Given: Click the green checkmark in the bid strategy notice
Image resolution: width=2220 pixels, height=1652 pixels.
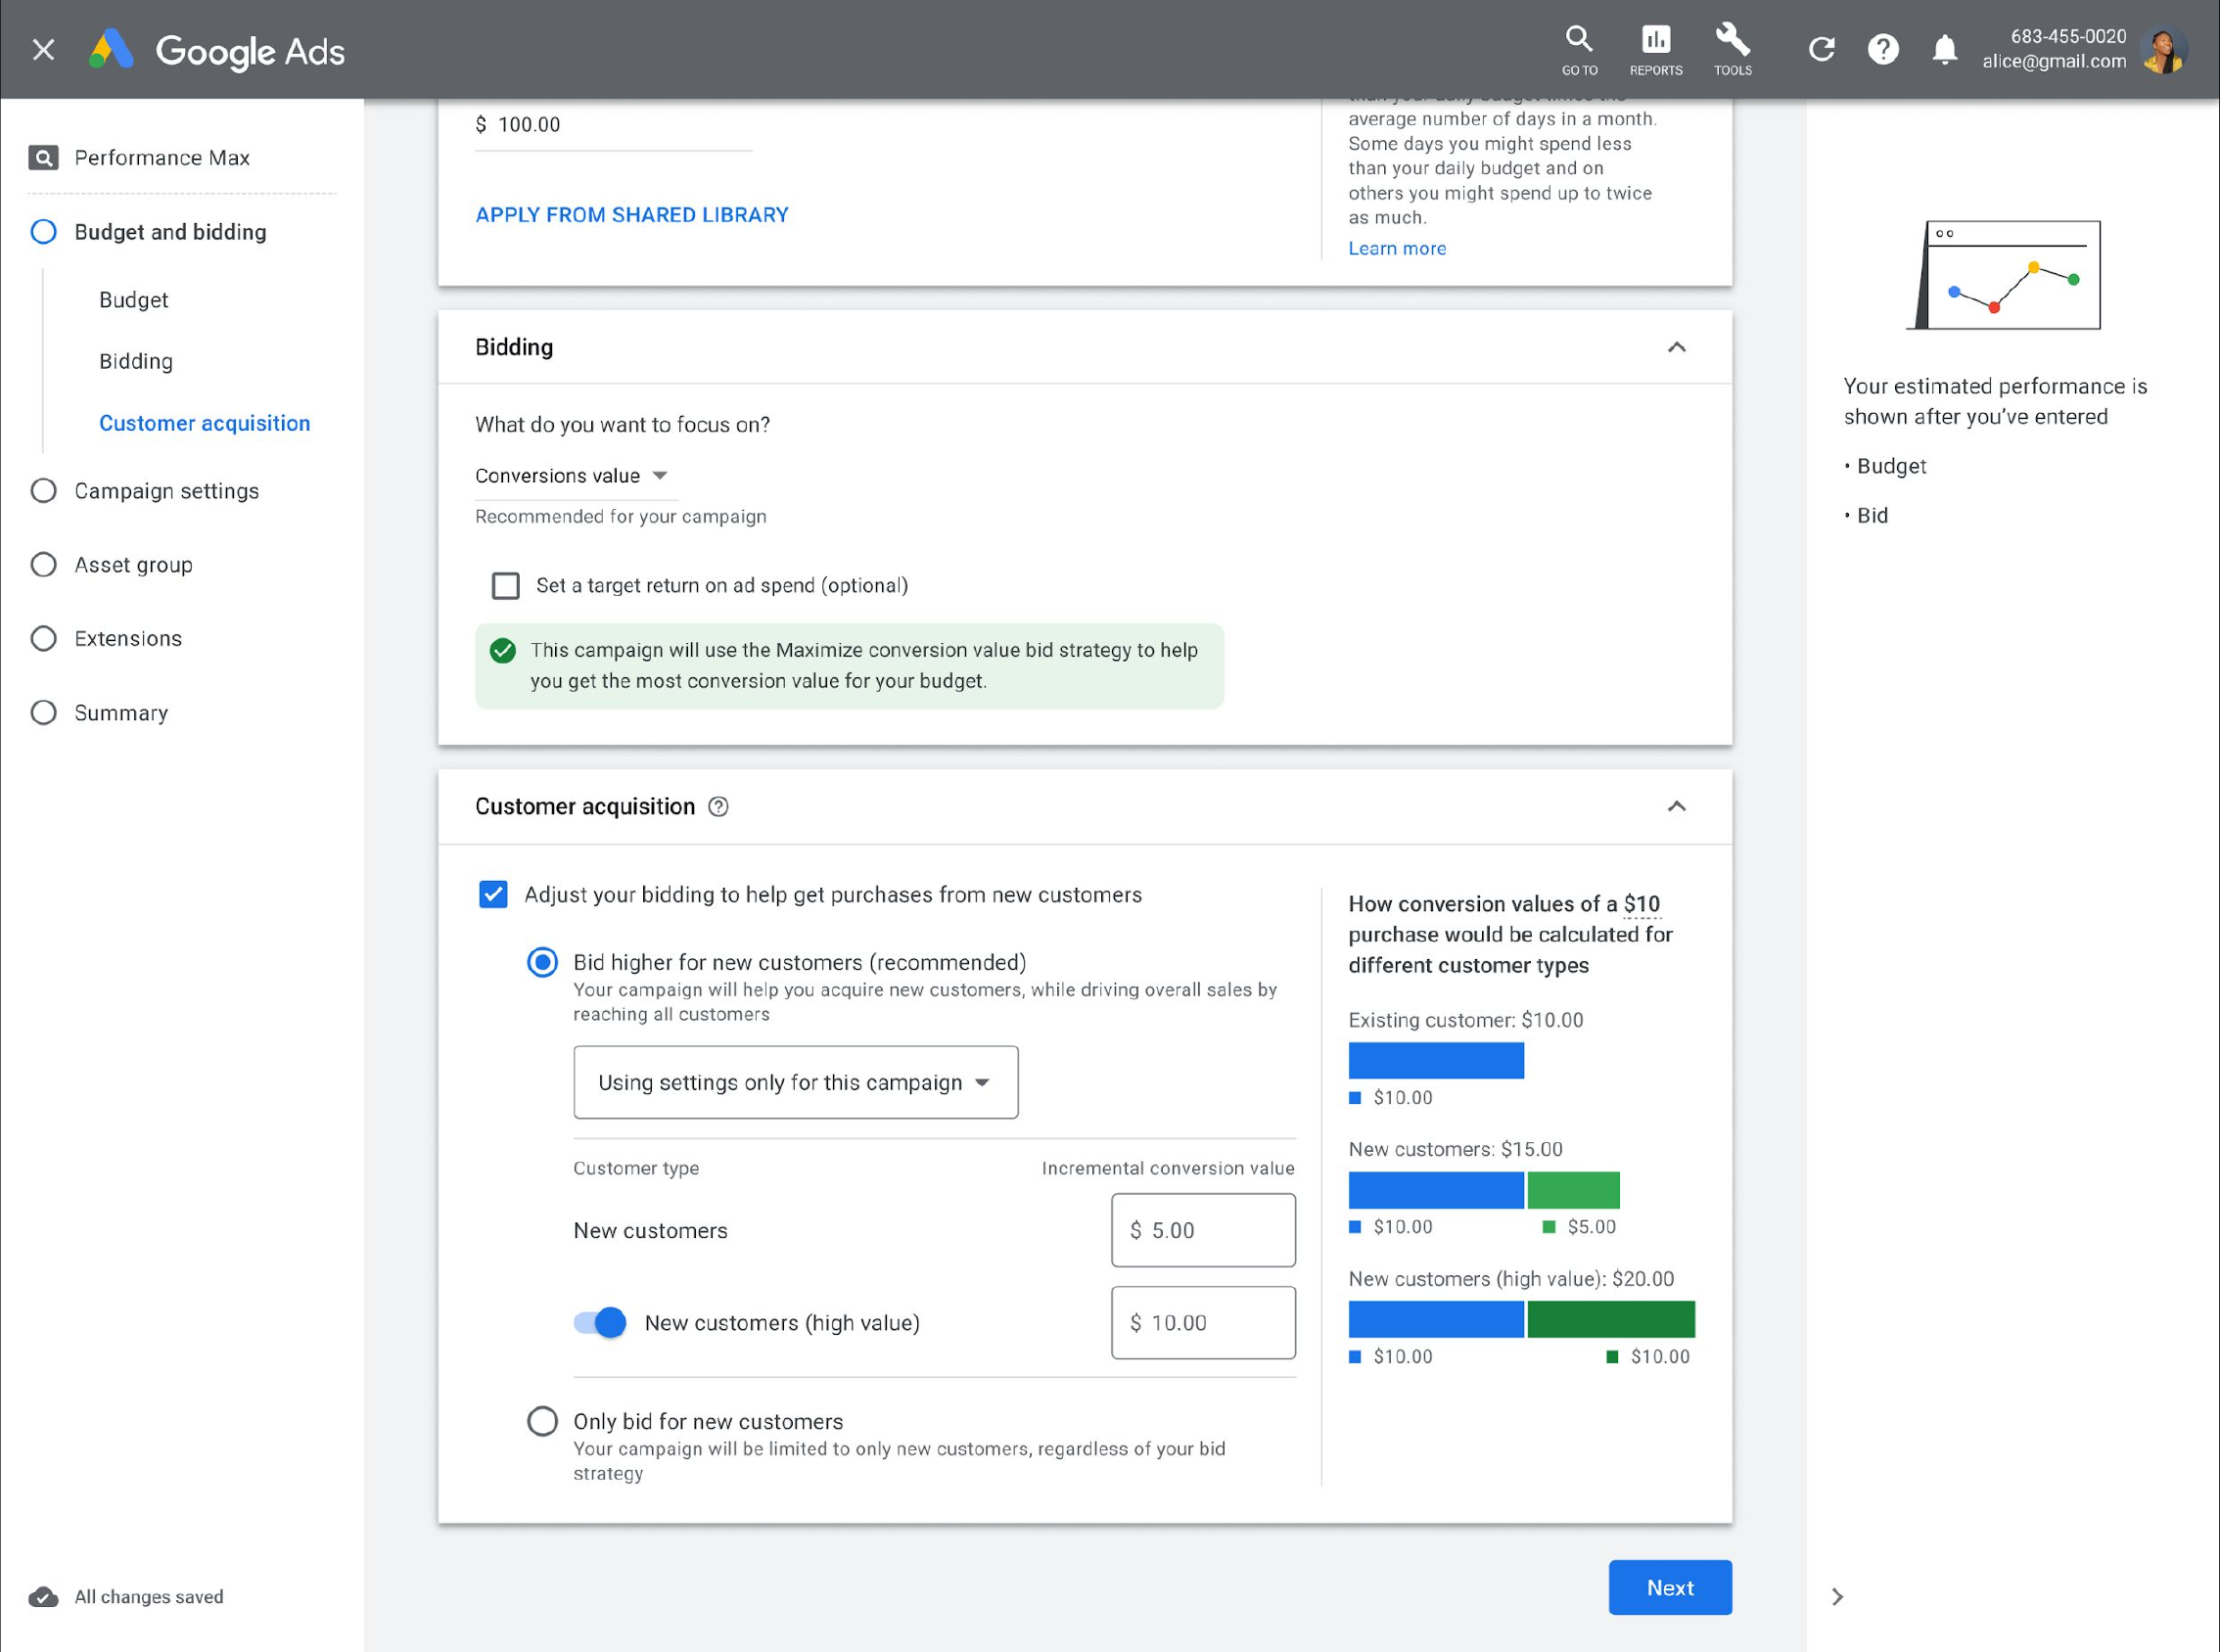Looking at the screenshot, I should click(503, 651).
